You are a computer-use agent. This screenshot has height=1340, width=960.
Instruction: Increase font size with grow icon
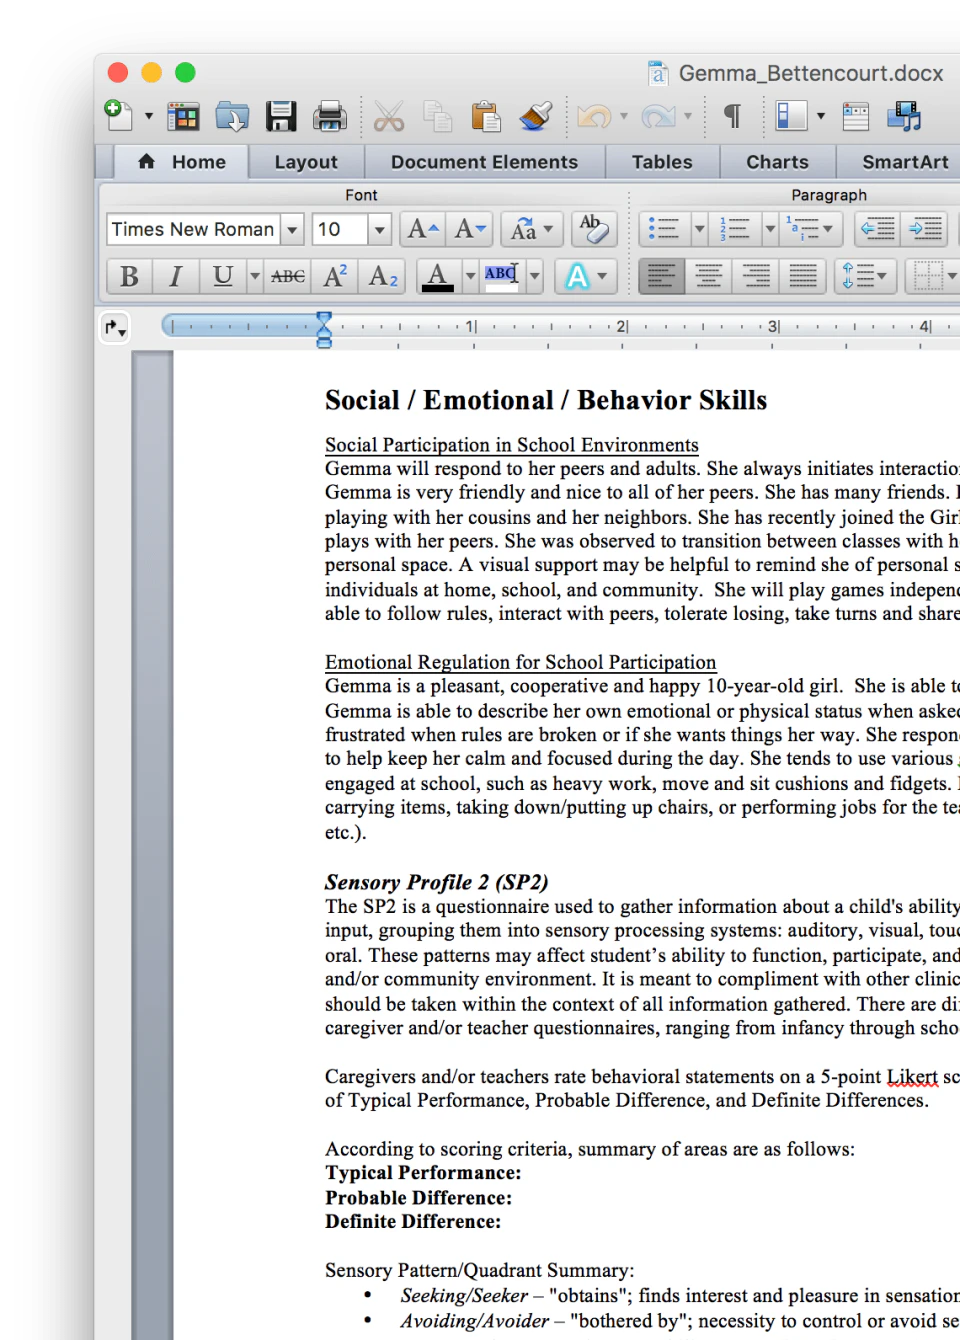tap(423, 229)
